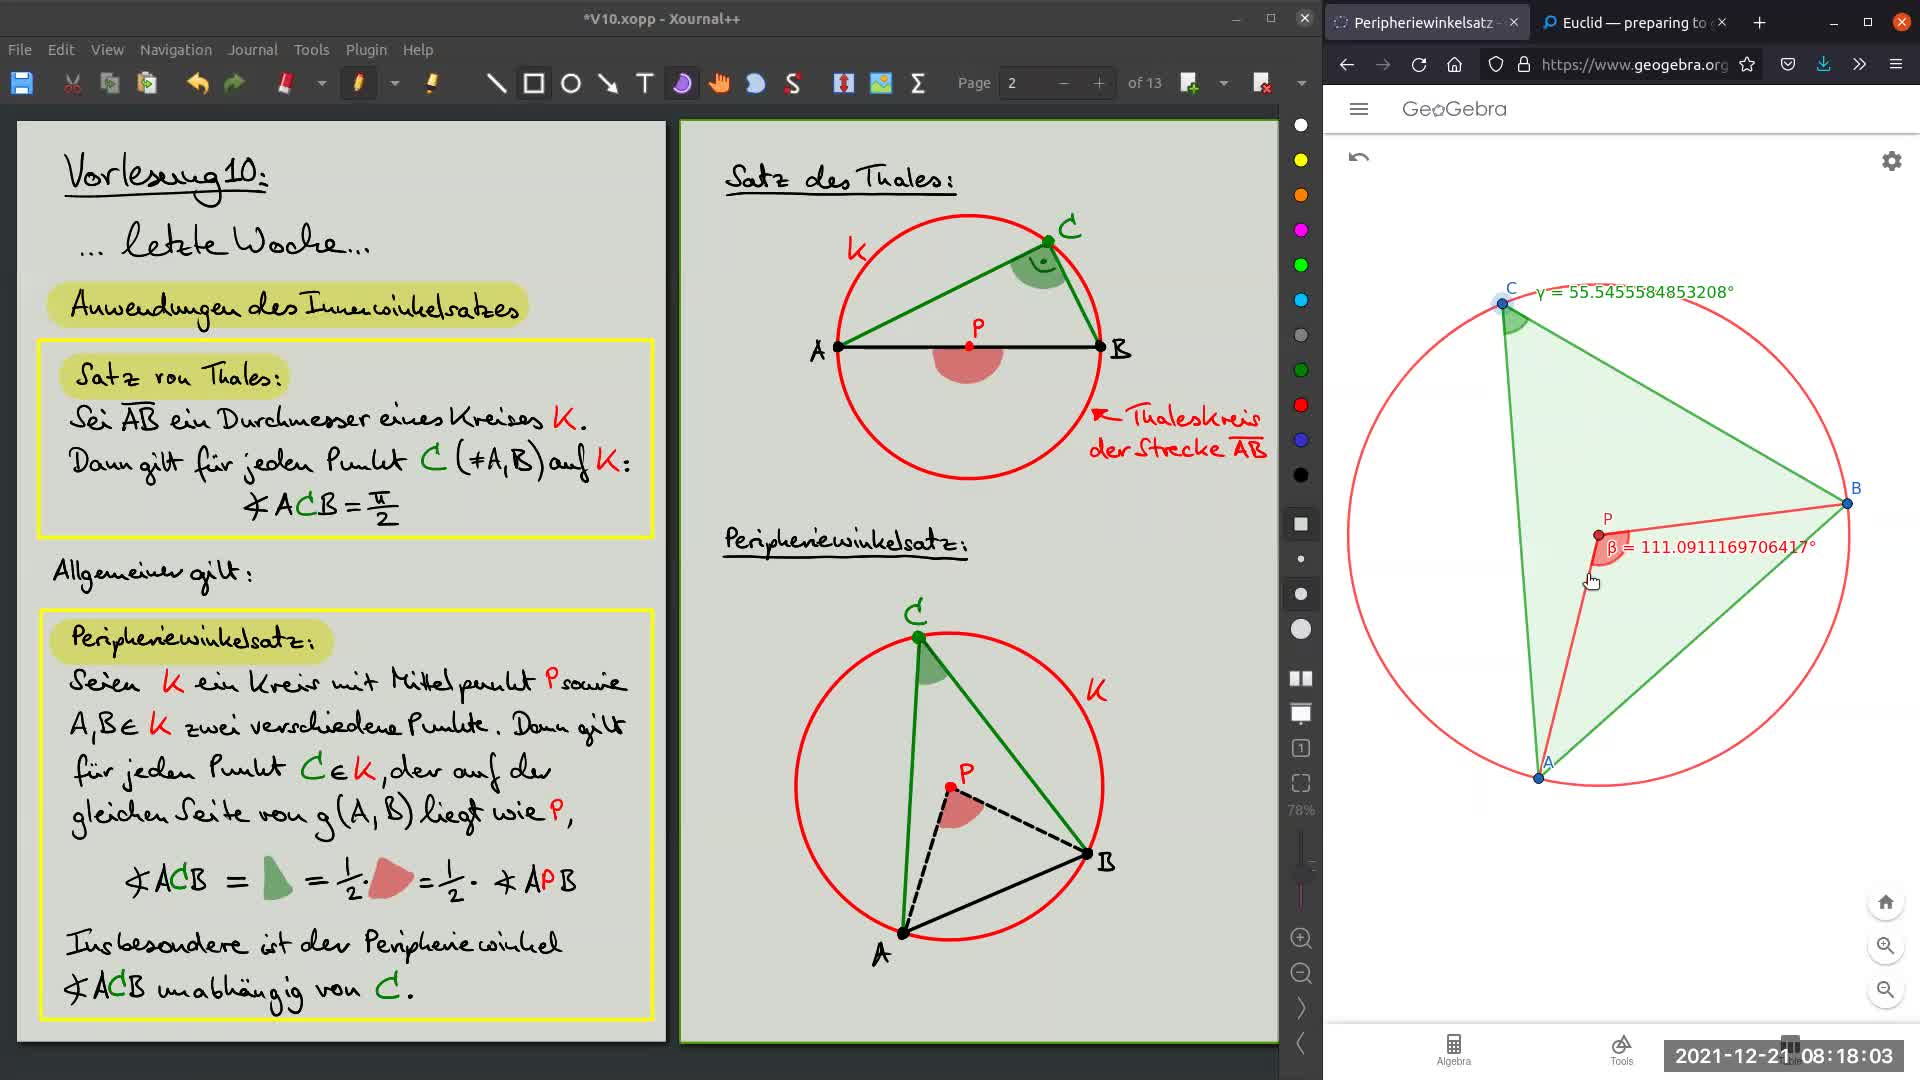Image resolution: width=1920 pixels, height=1080 pixels.
Task: Click the shape/rectangle drawing tool
Action: pyautogui.click(x=534, y=83)
